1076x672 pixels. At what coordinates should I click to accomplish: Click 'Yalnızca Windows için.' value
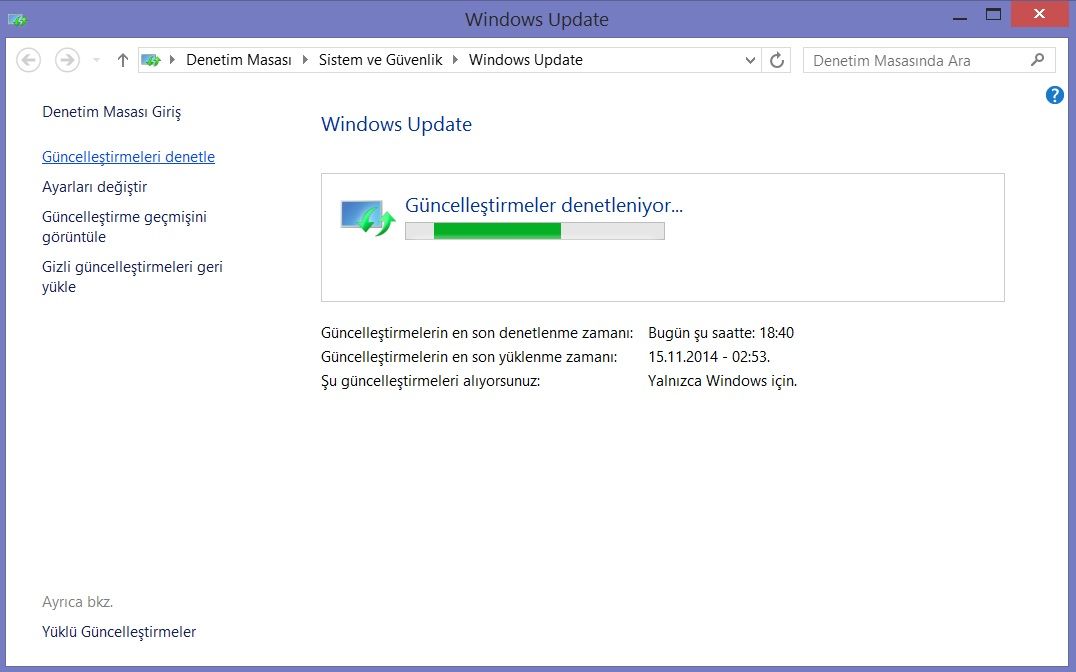click(x=723, y=381)
